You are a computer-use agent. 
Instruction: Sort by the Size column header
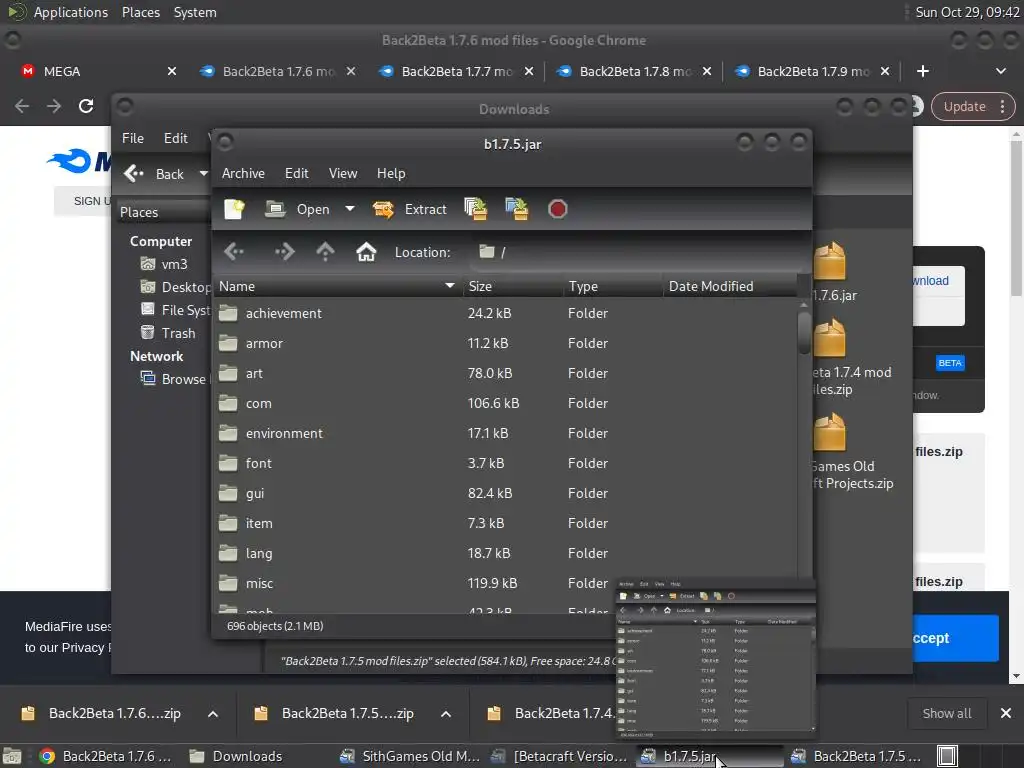click(512, 286)
